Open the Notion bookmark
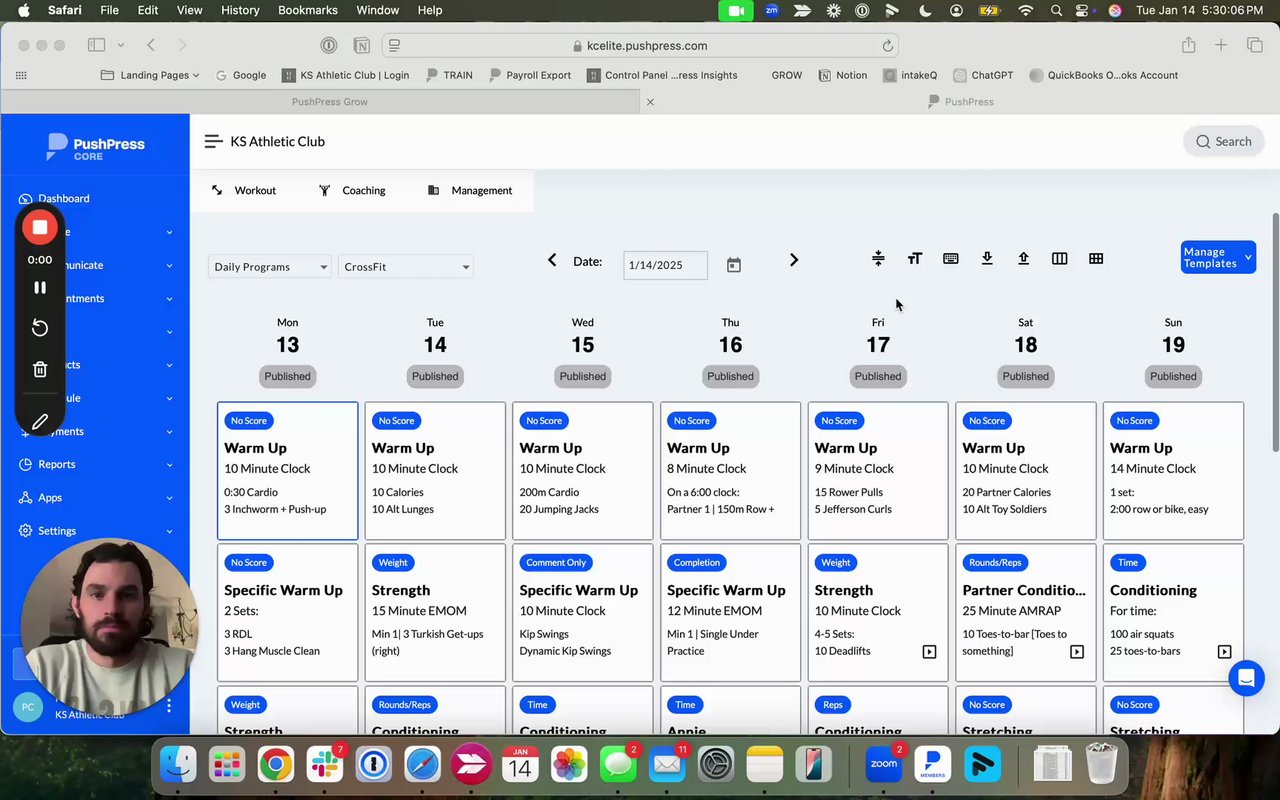 click(x=843, y=75)
